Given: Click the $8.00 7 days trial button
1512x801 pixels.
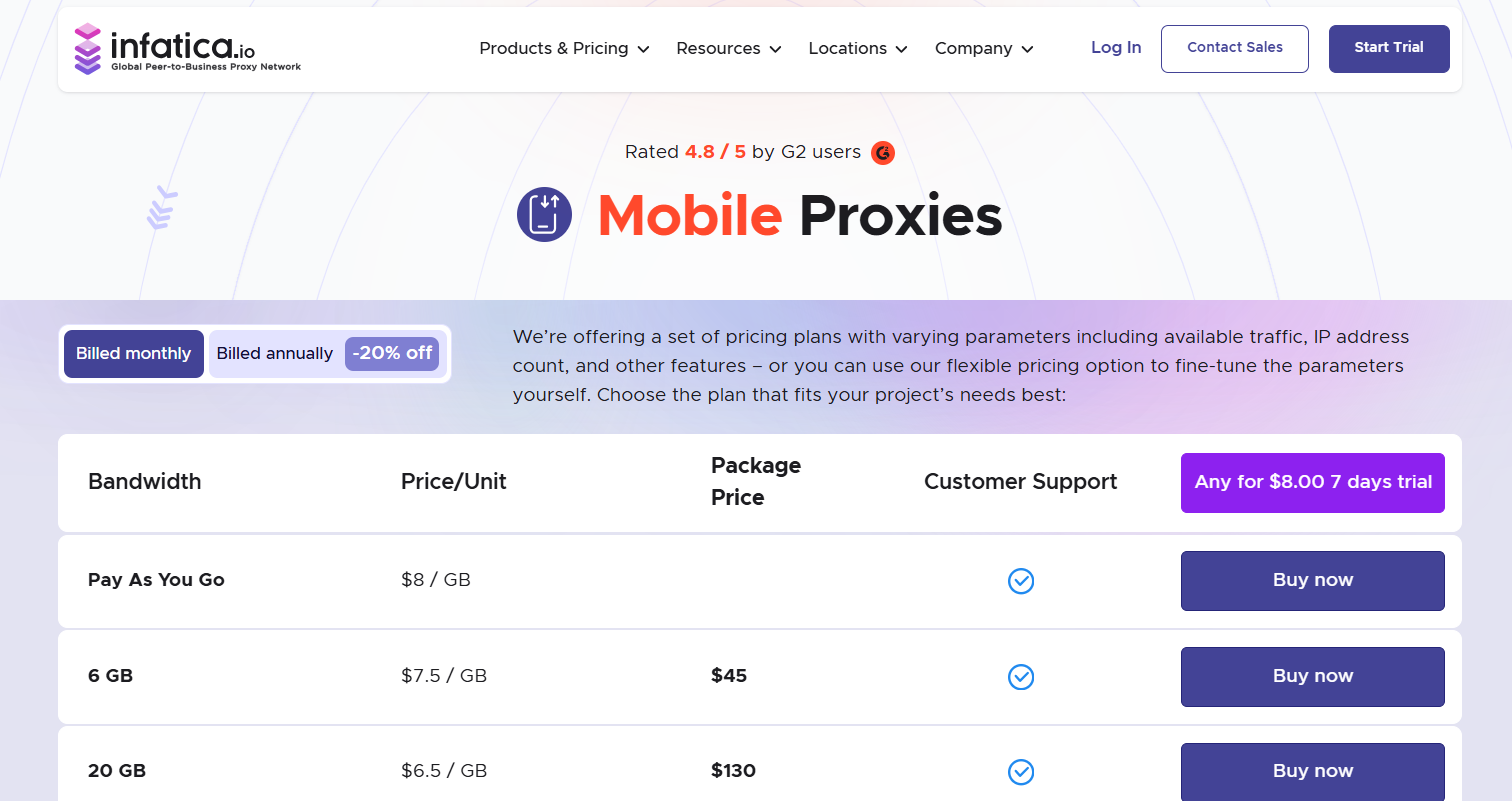Looking at the screenshot, I should (1312, 483).
